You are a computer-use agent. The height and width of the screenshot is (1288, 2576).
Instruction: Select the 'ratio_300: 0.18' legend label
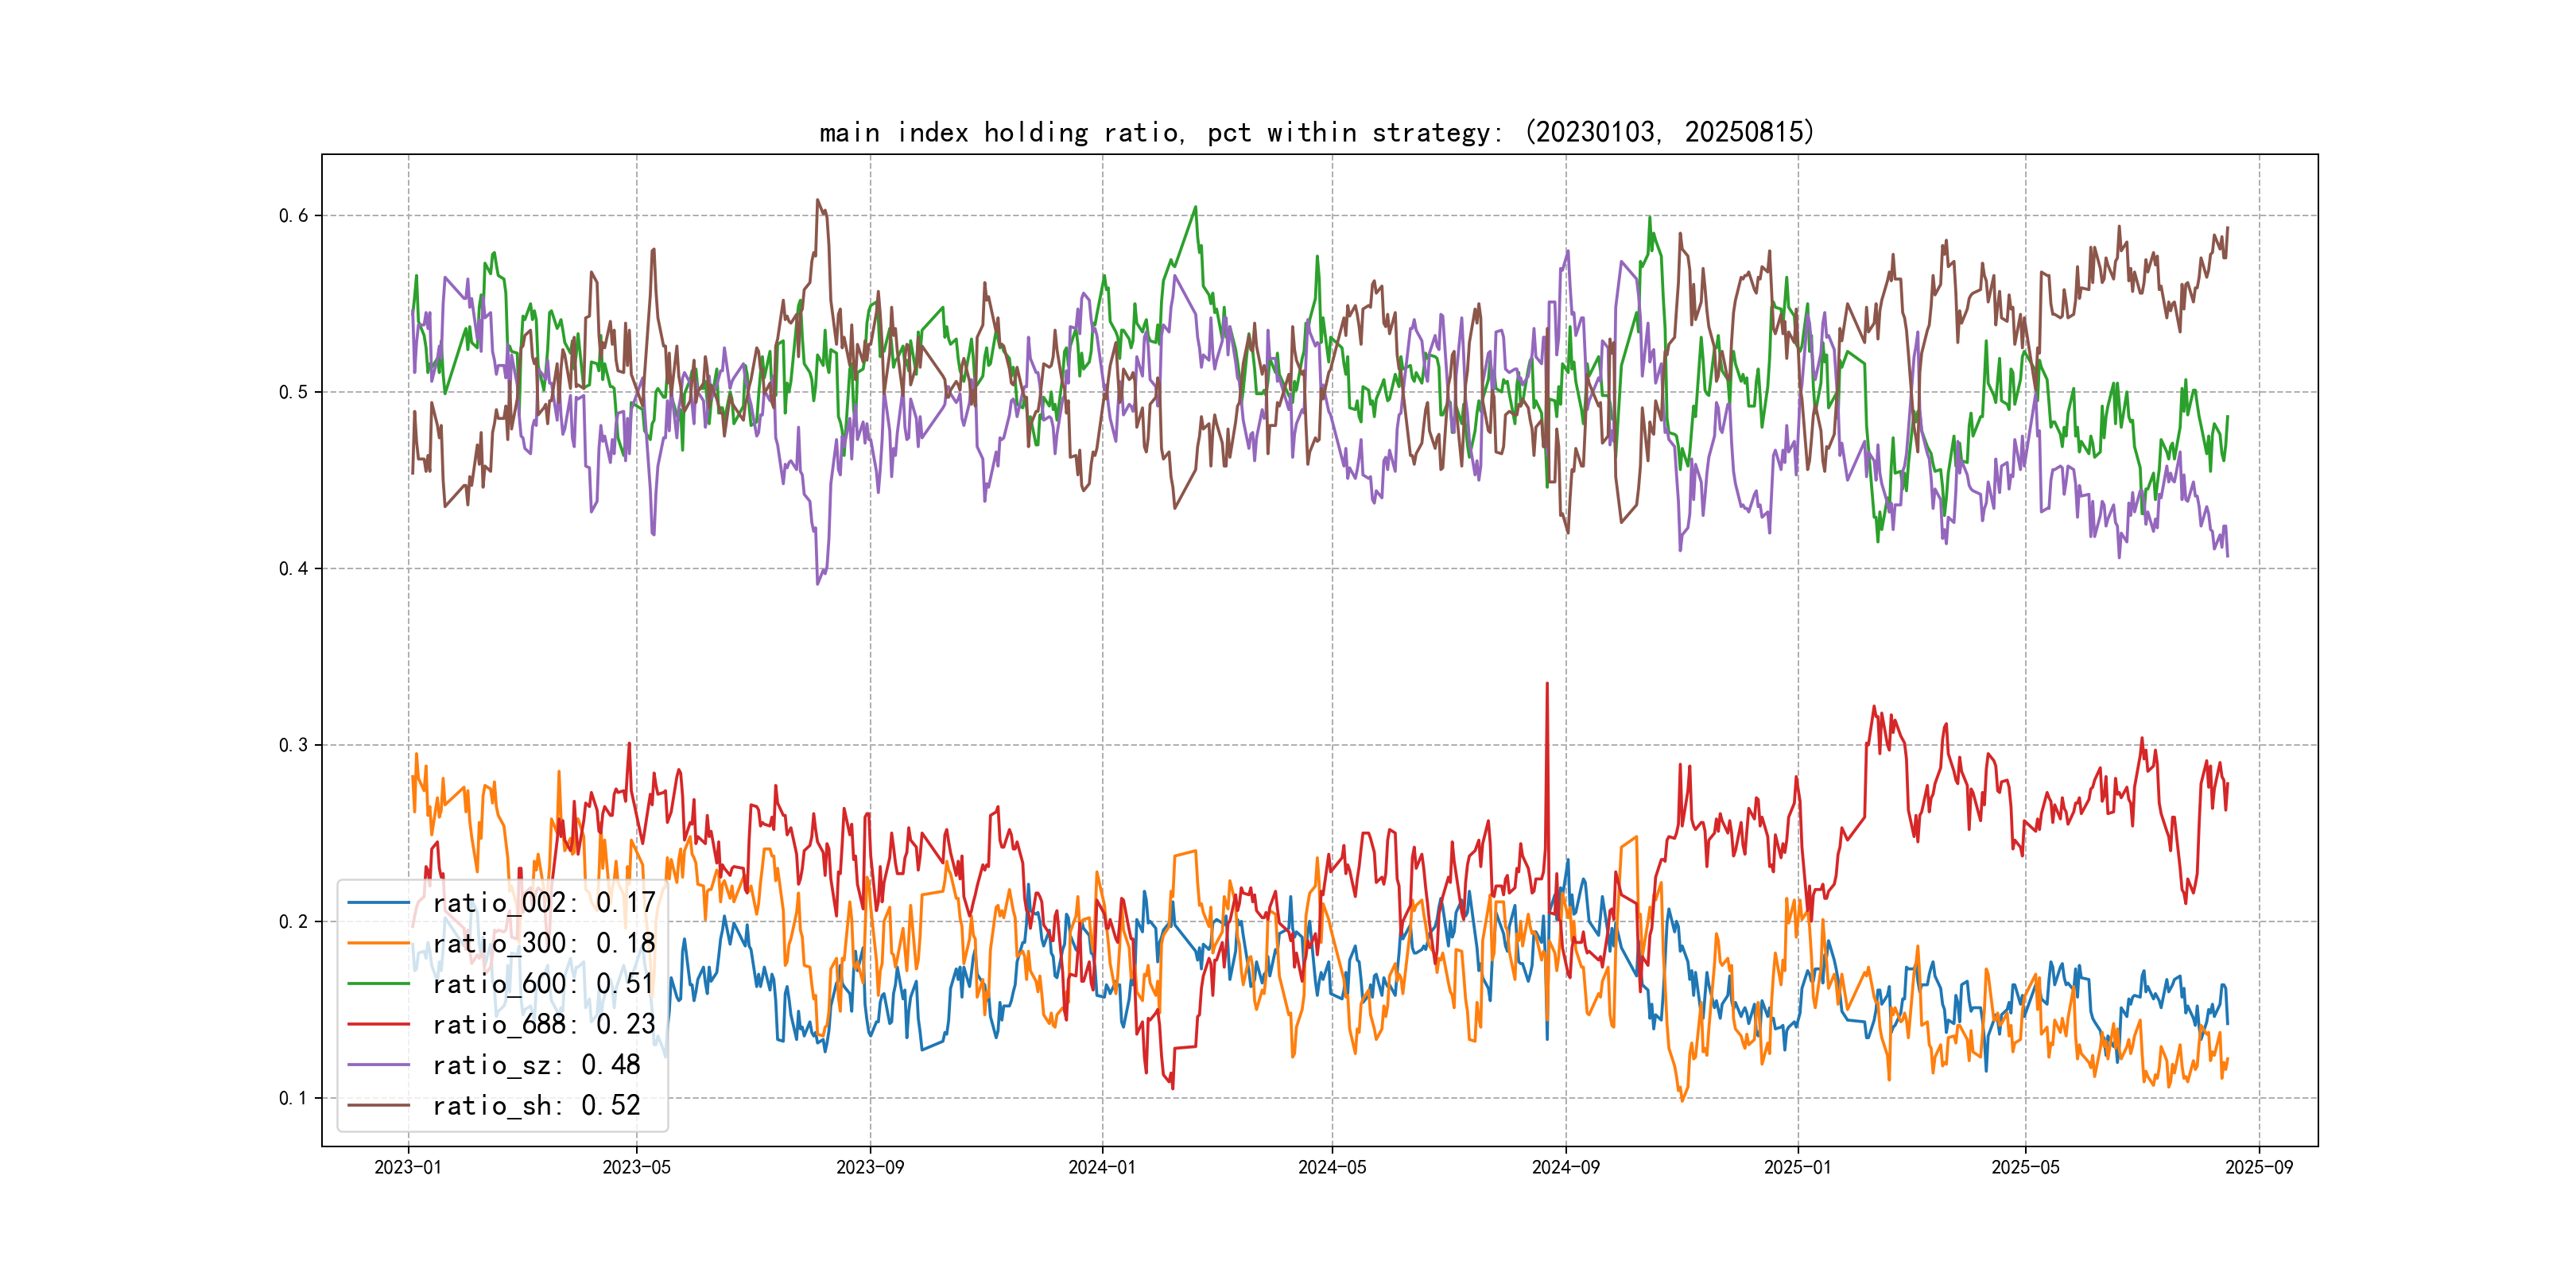coord(543,943)
